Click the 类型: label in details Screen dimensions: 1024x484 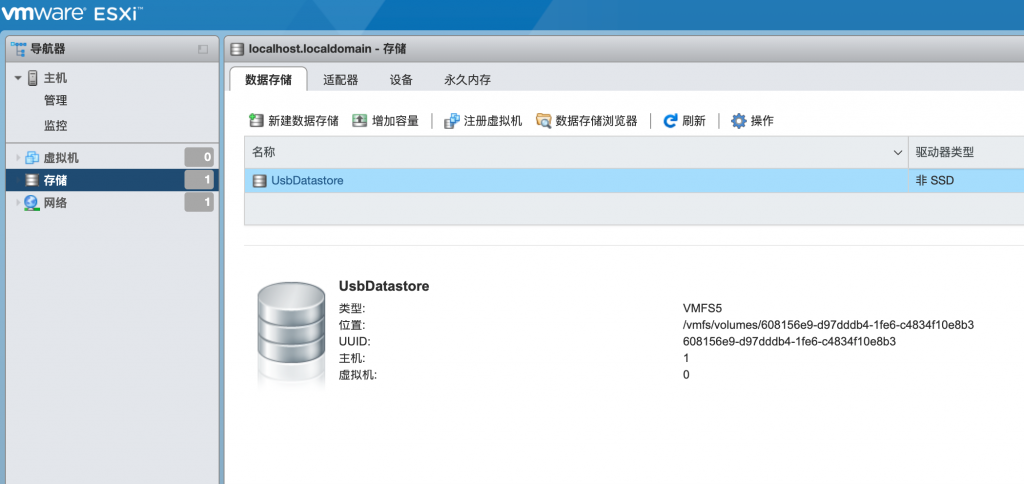click(352, 308)
